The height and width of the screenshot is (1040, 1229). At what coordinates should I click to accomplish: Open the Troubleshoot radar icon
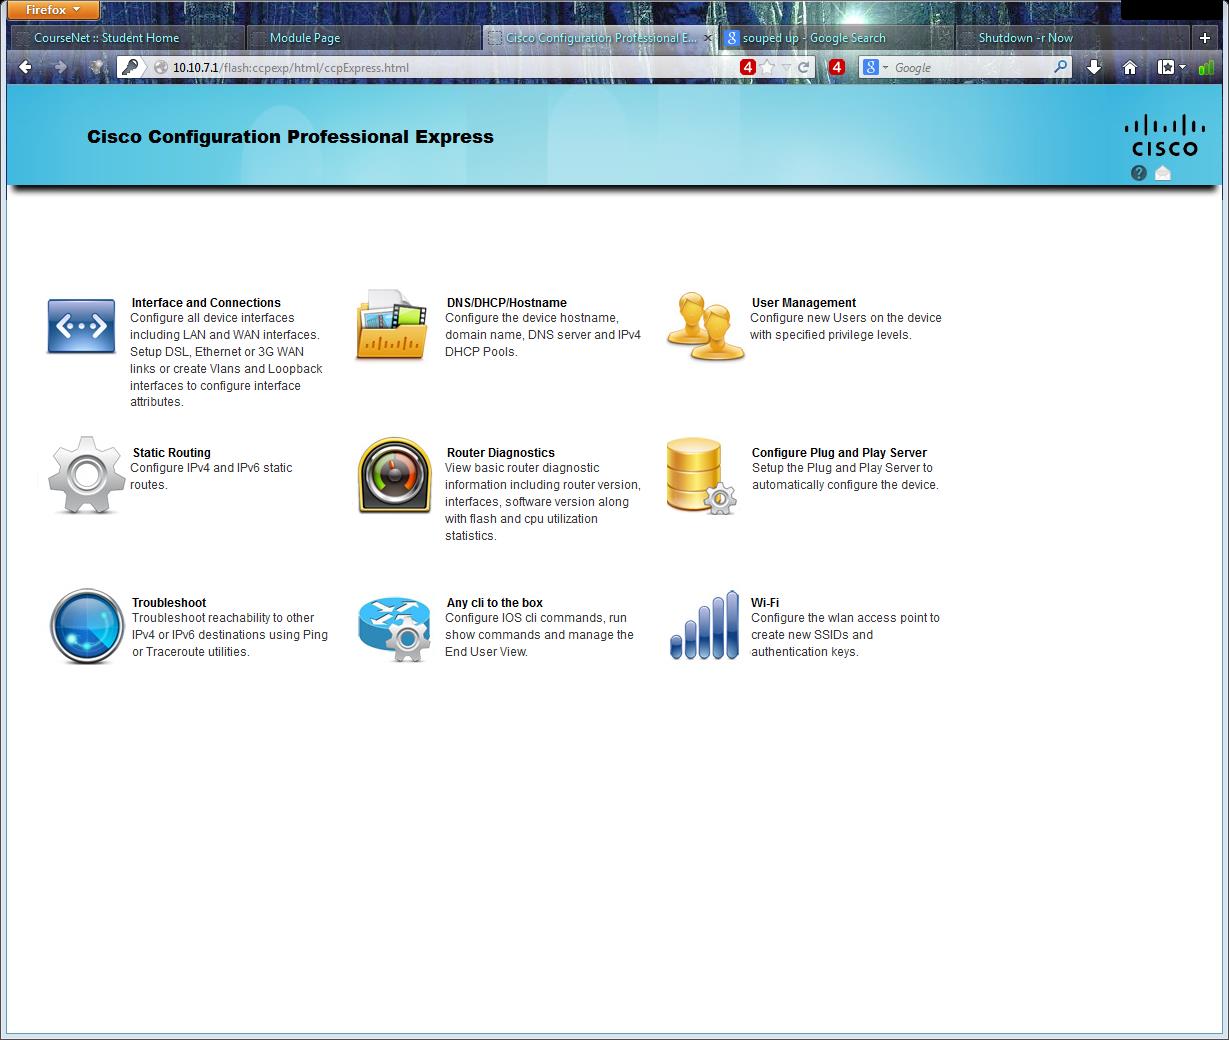click(x=86, y=627)
